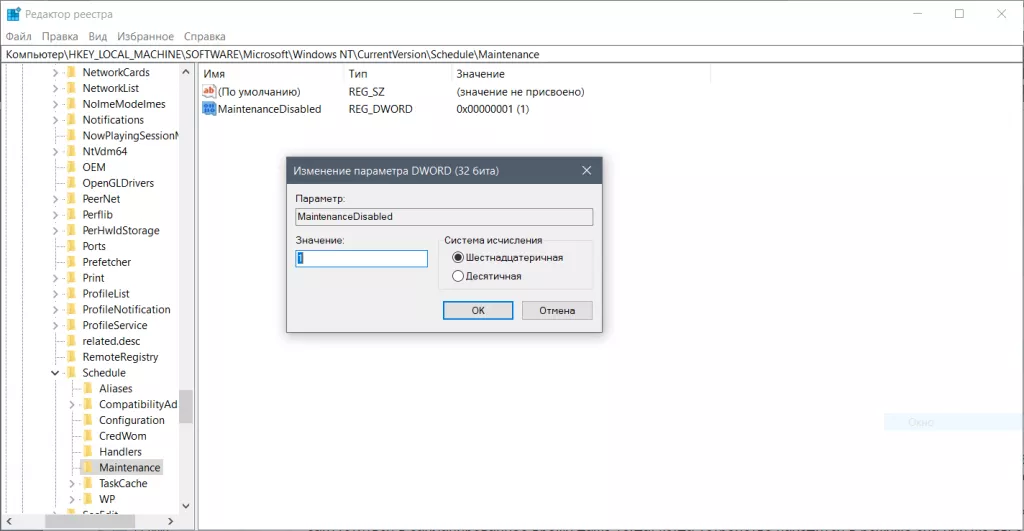Expand the NtVdm64 key
1024x531 pixels.
coord(56,152)
